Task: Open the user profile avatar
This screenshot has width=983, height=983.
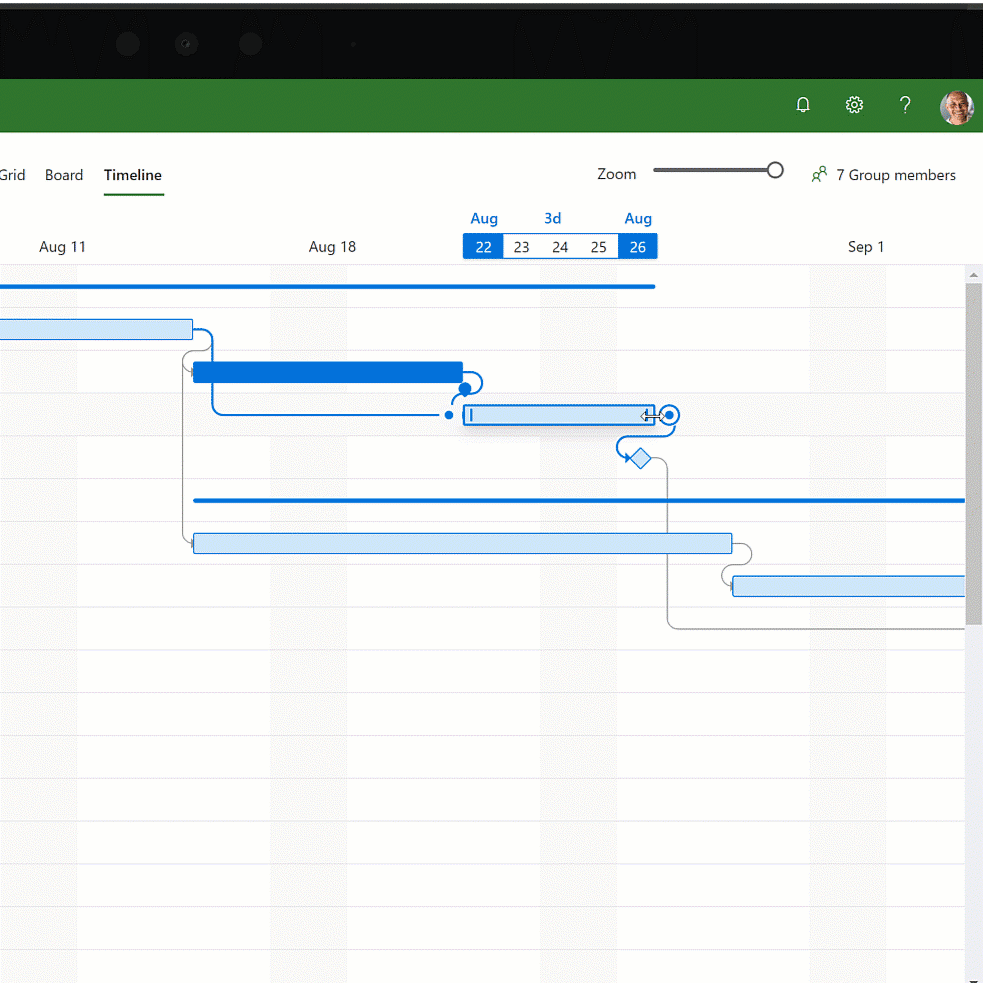Action: pos(956,107)
